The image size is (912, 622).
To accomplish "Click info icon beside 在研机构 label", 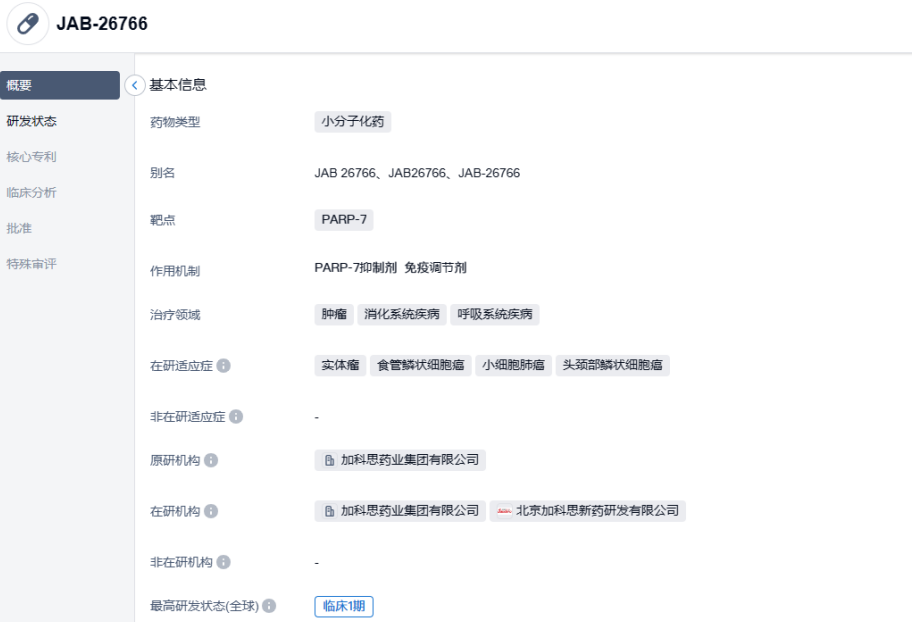I will (x=210, y=511).
